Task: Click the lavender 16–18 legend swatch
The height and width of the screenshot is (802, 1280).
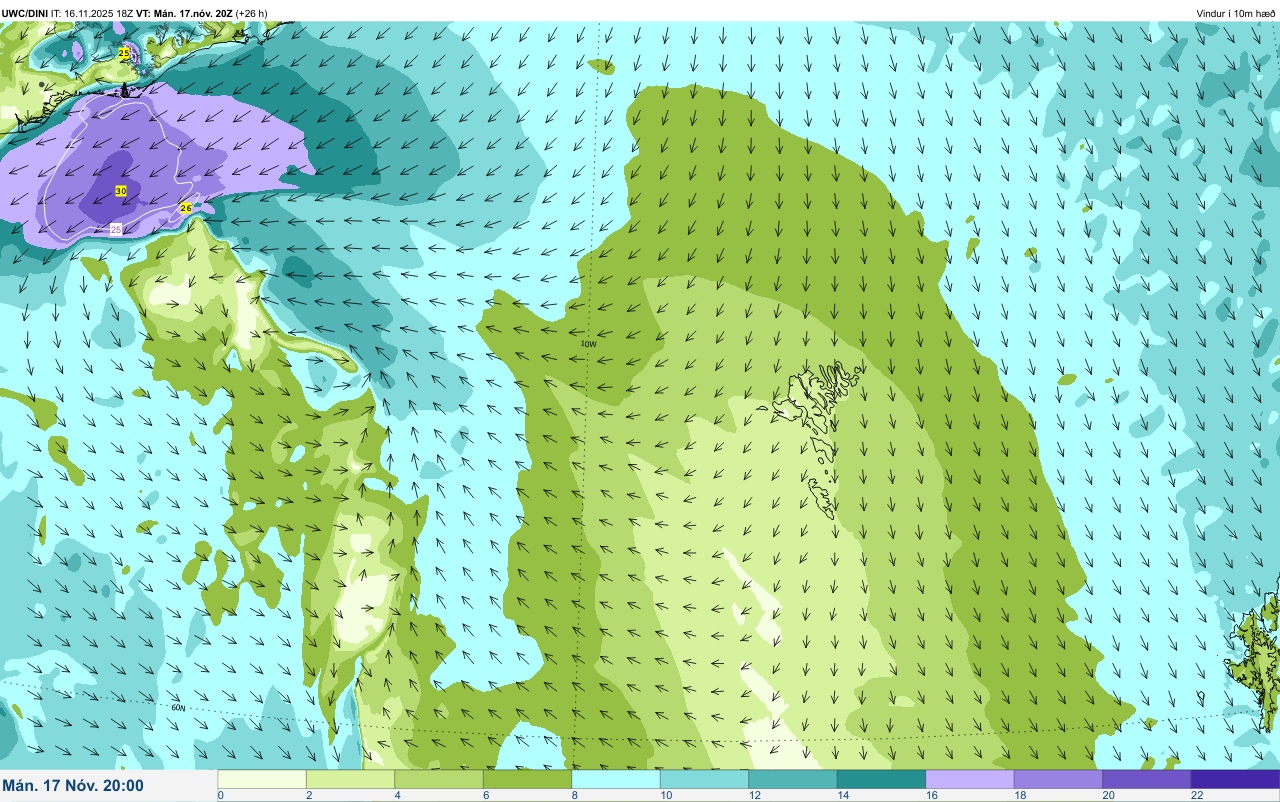Action: [x=970, y=779]
